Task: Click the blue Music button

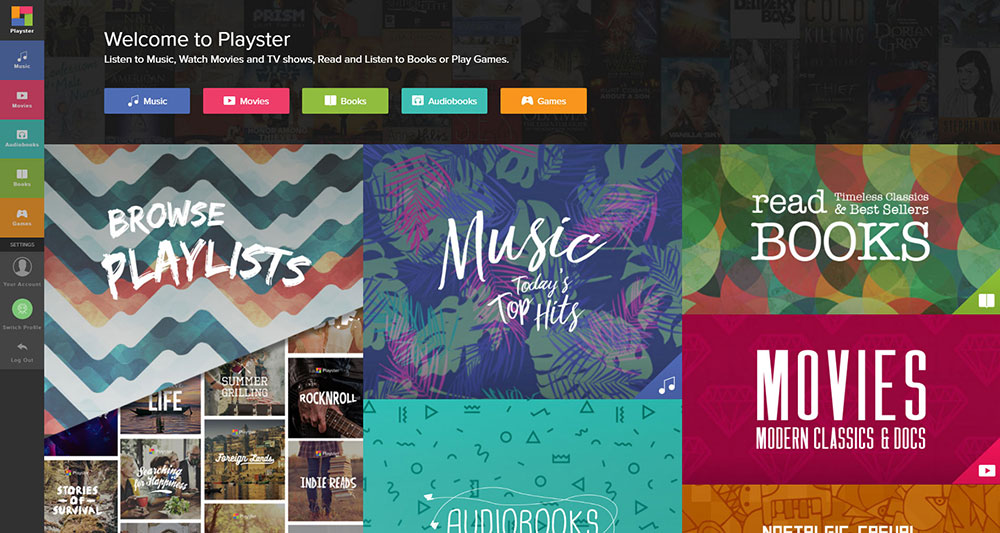Action: [x=147, y=101]
